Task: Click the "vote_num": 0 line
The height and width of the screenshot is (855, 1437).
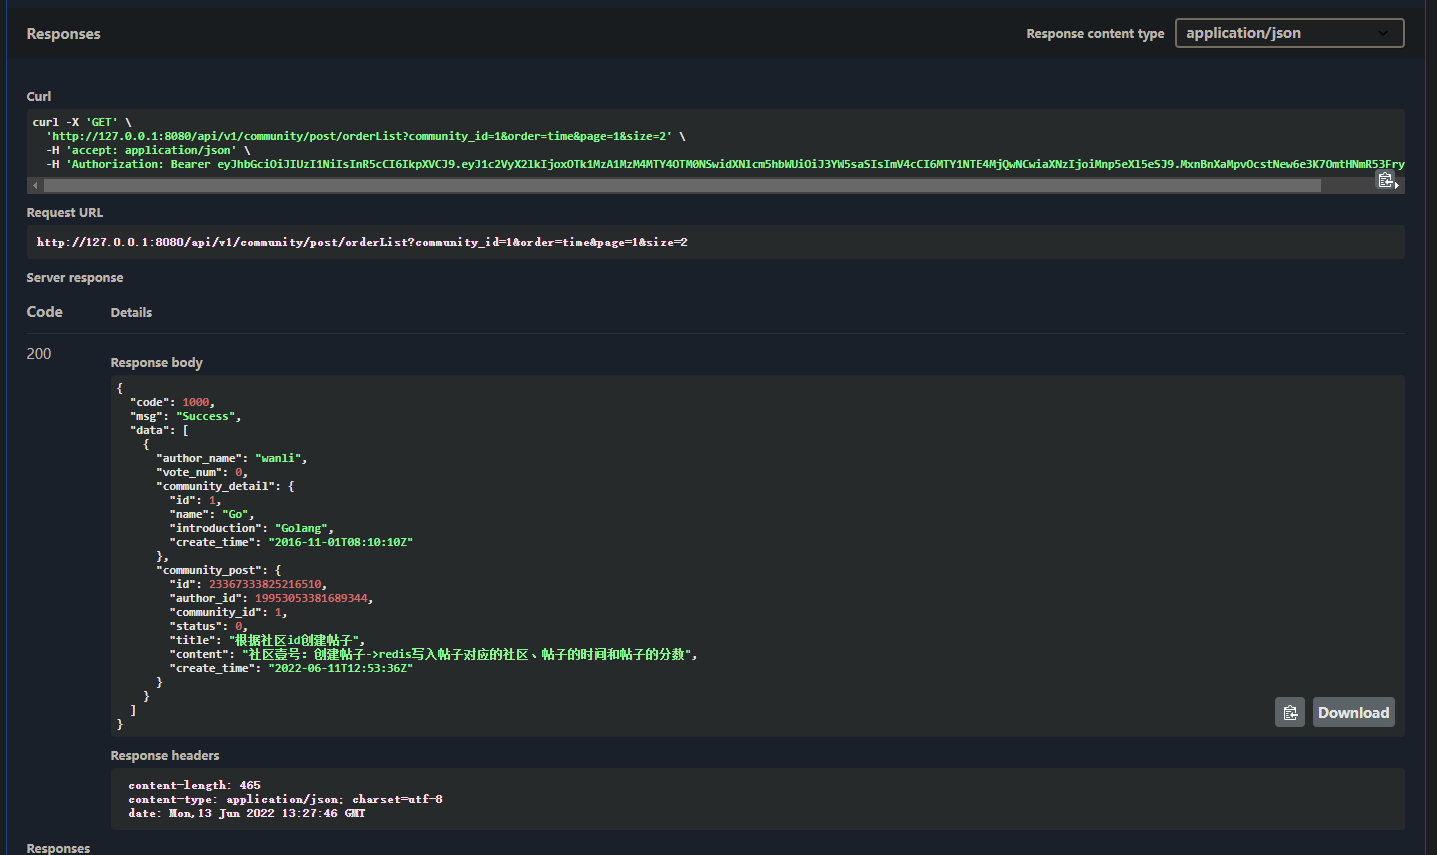Action: tap(202, 472)
